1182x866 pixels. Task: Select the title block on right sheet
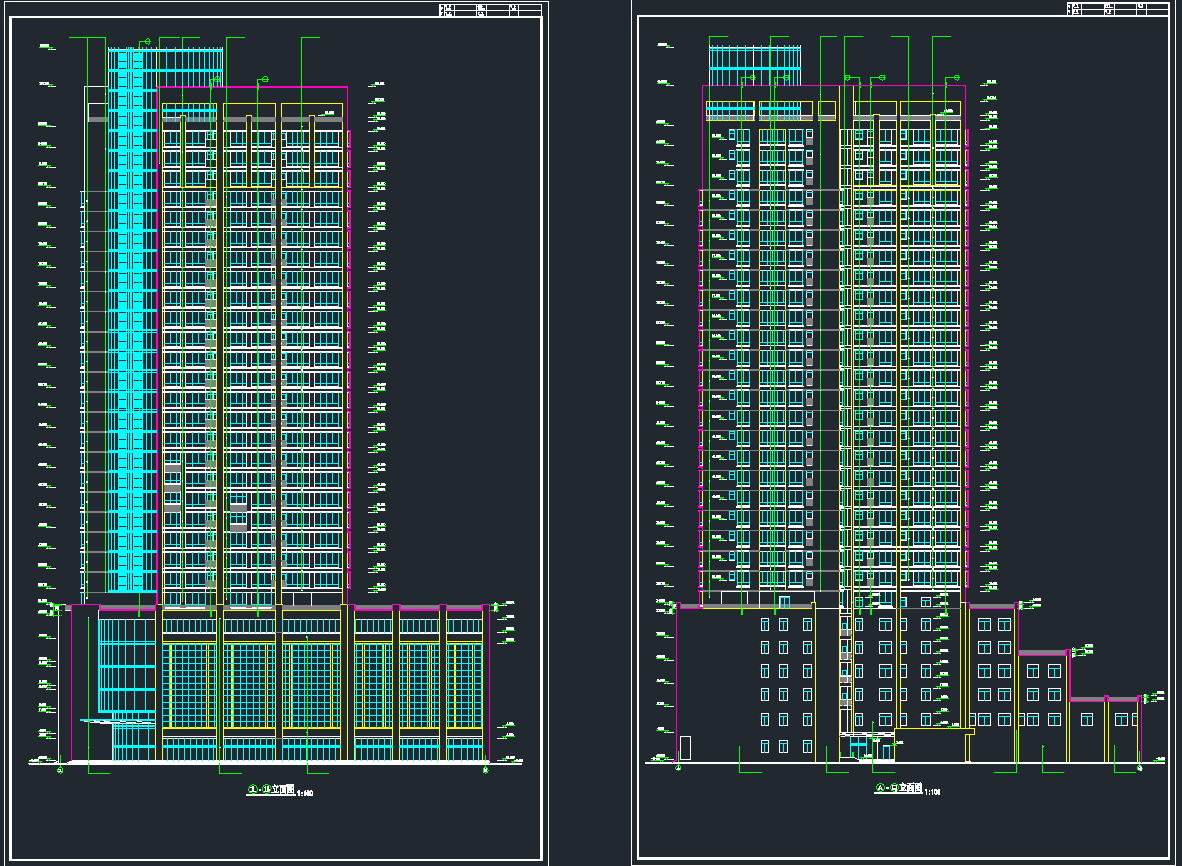point(1116,9)
